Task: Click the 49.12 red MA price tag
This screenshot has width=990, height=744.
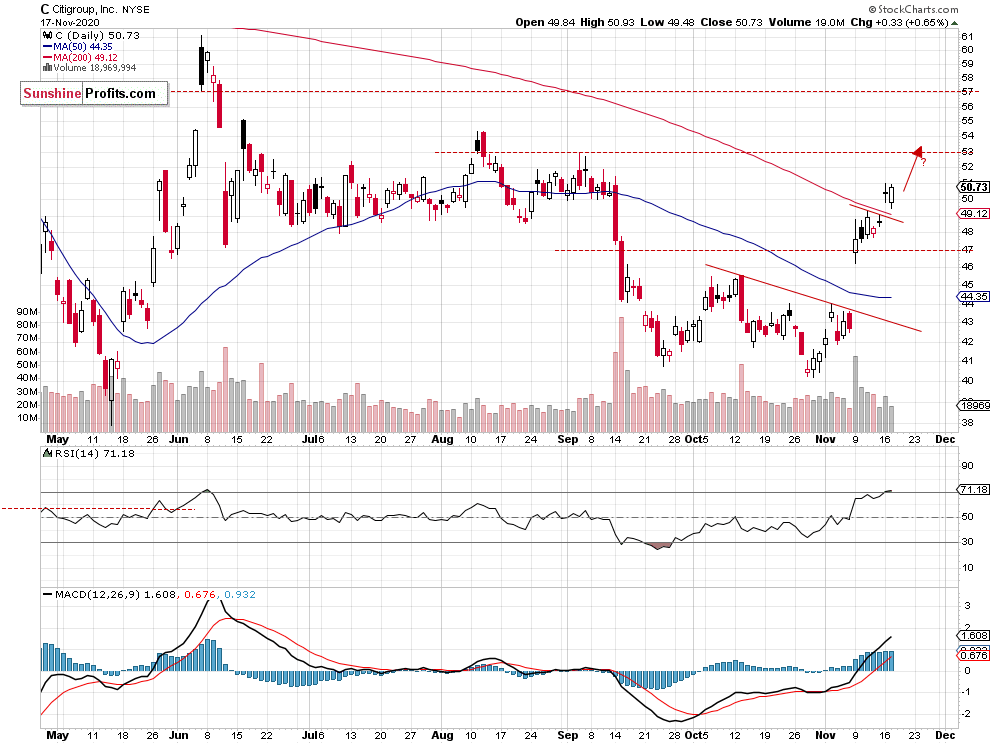Action: pyautogui.click(x=974, y=213)
